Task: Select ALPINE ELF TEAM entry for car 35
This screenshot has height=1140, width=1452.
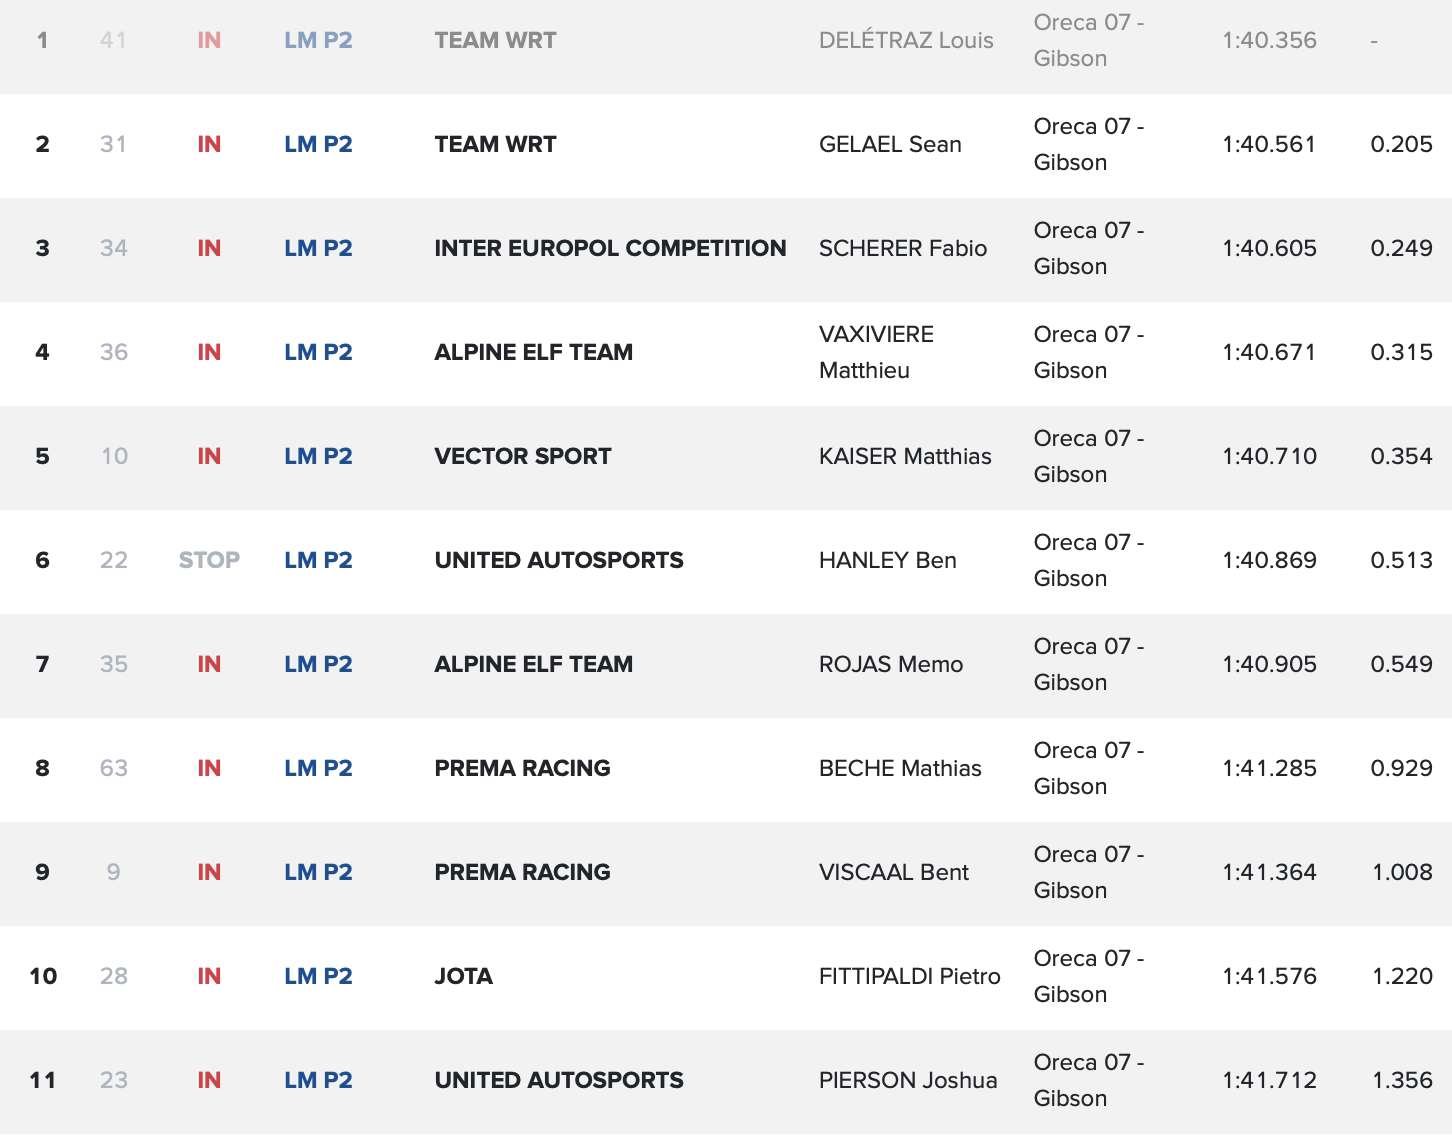Action: tap(534, 664)
